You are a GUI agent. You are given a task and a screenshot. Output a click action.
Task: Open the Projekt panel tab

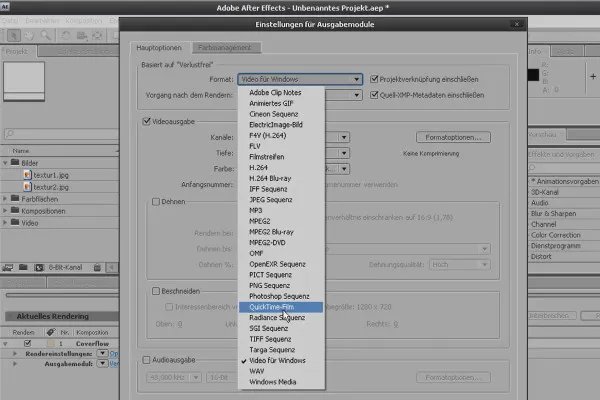[x=17, y=51]
